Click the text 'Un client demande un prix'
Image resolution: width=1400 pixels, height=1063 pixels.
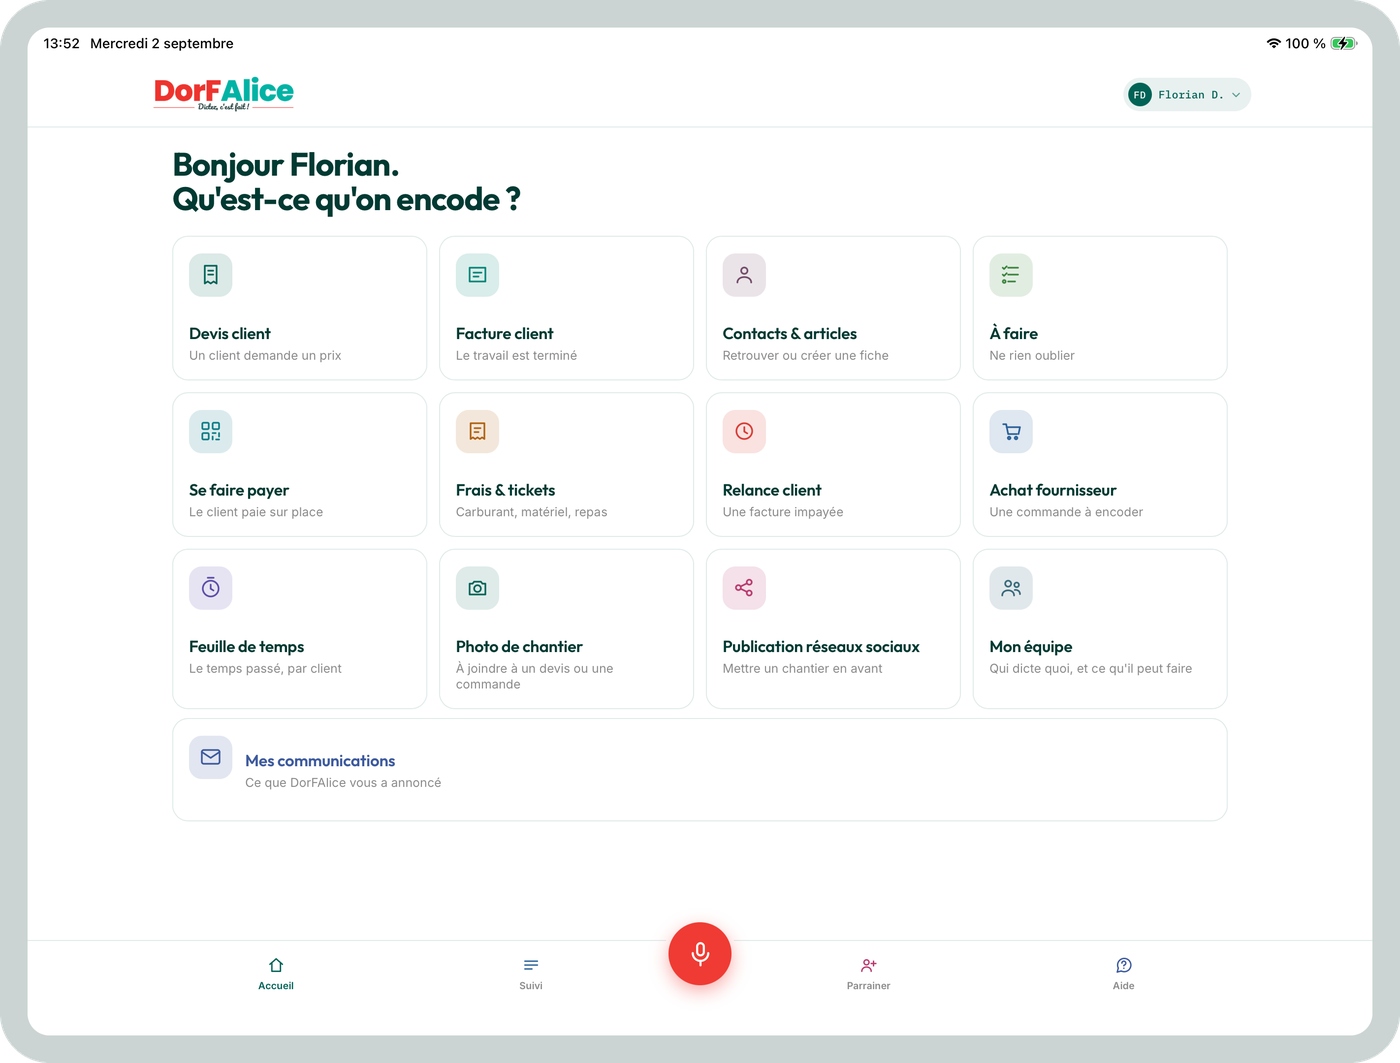pos(265,356)
